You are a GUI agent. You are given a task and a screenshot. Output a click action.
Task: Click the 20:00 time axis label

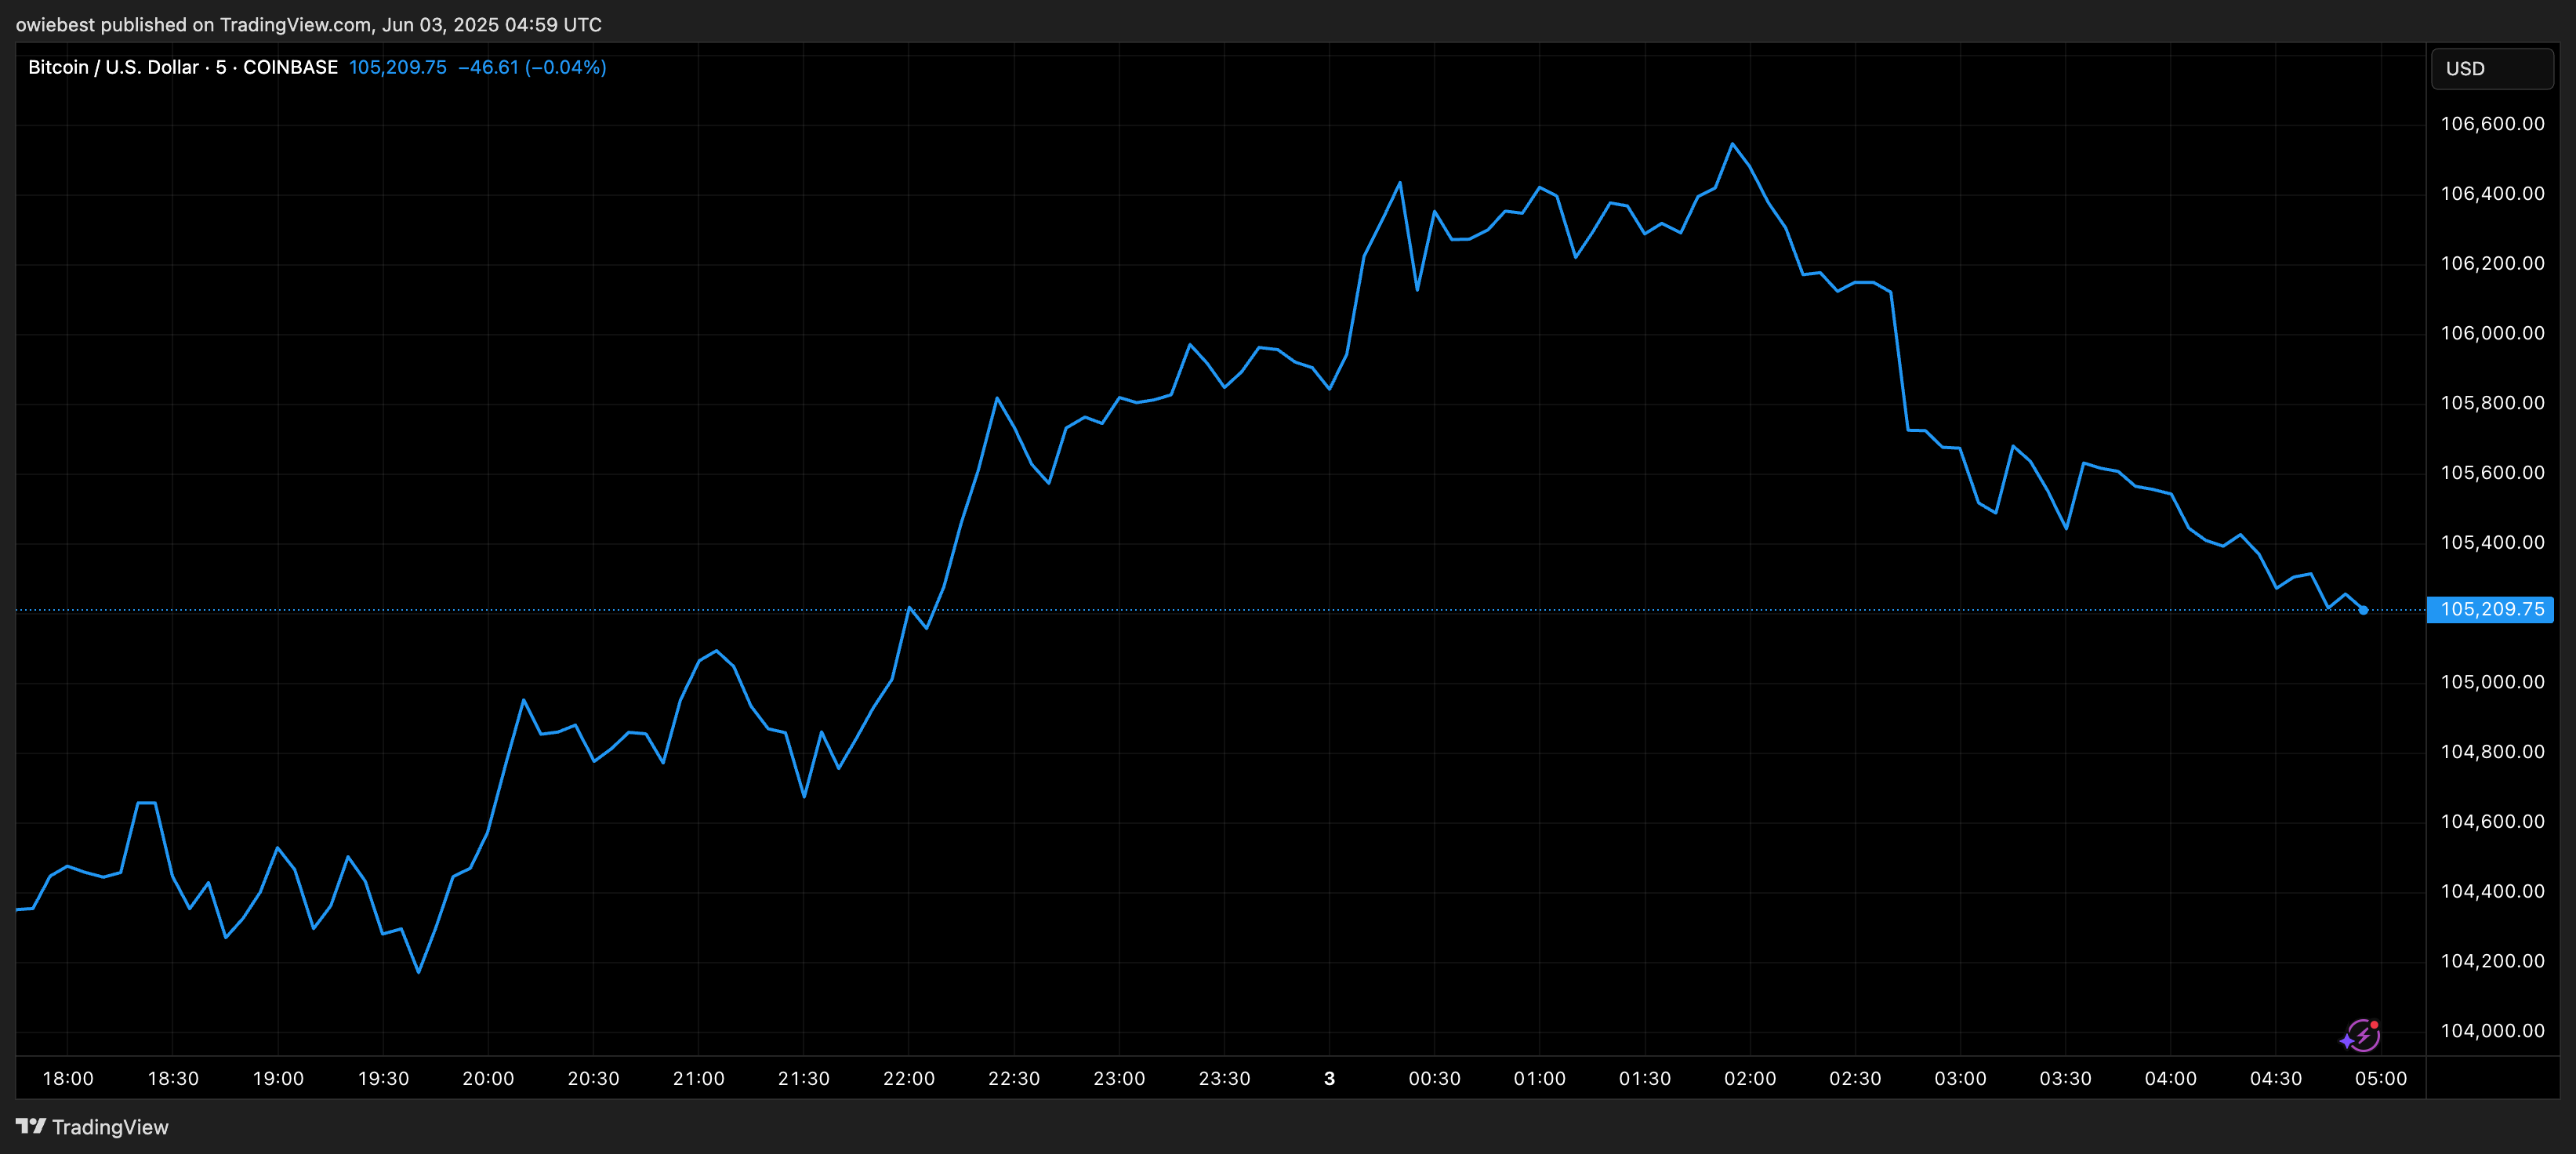pyautogui.click(x=488, y=1078)
